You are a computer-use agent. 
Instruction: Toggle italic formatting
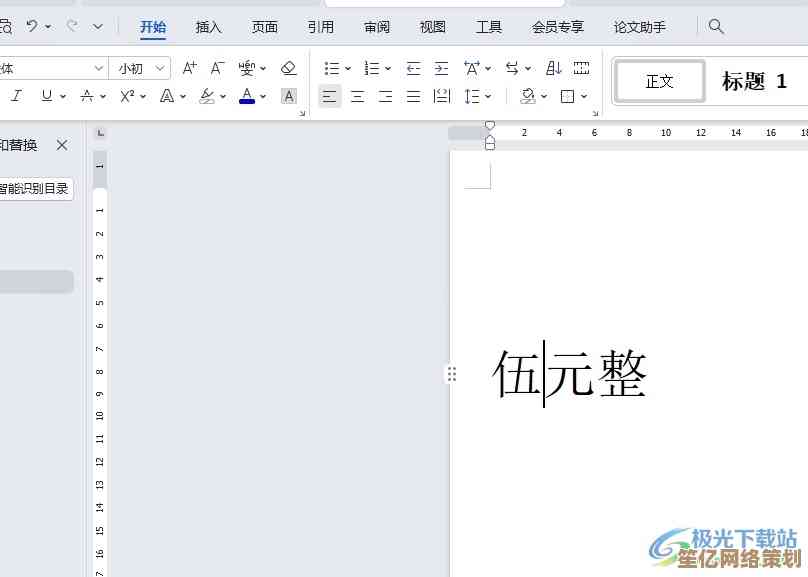pyautogui.click(x=16, y=96)
